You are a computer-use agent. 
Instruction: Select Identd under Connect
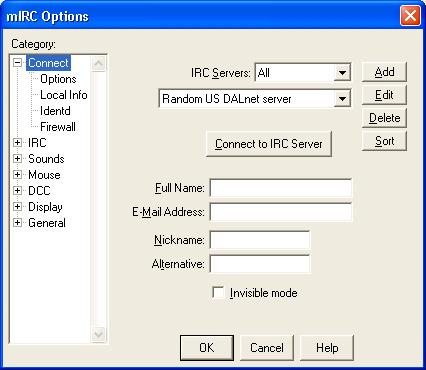click(x=55, y=111)
